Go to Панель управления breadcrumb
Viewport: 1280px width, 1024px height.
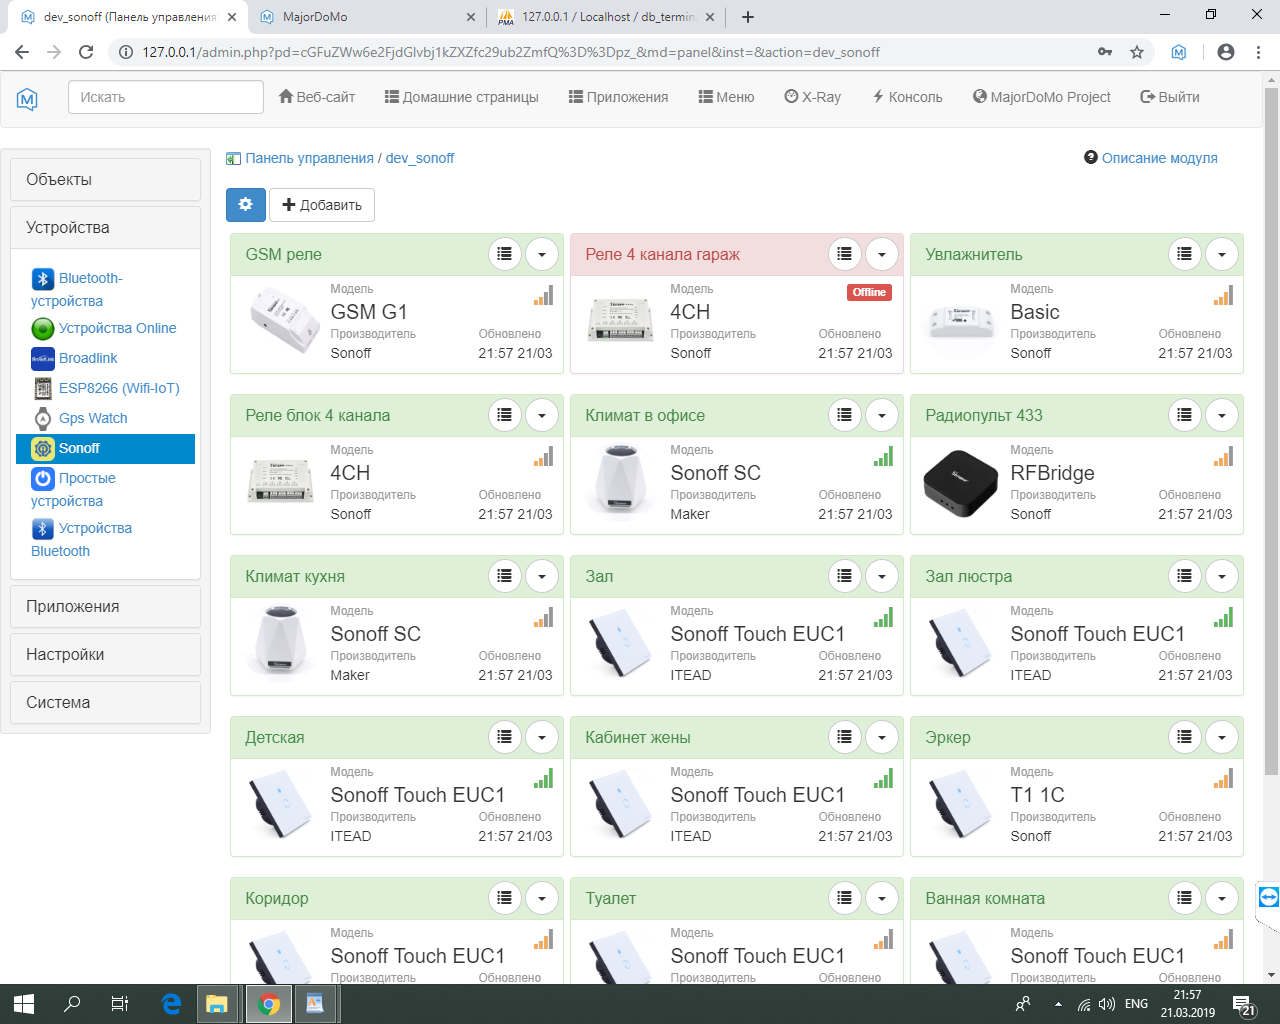309,158
